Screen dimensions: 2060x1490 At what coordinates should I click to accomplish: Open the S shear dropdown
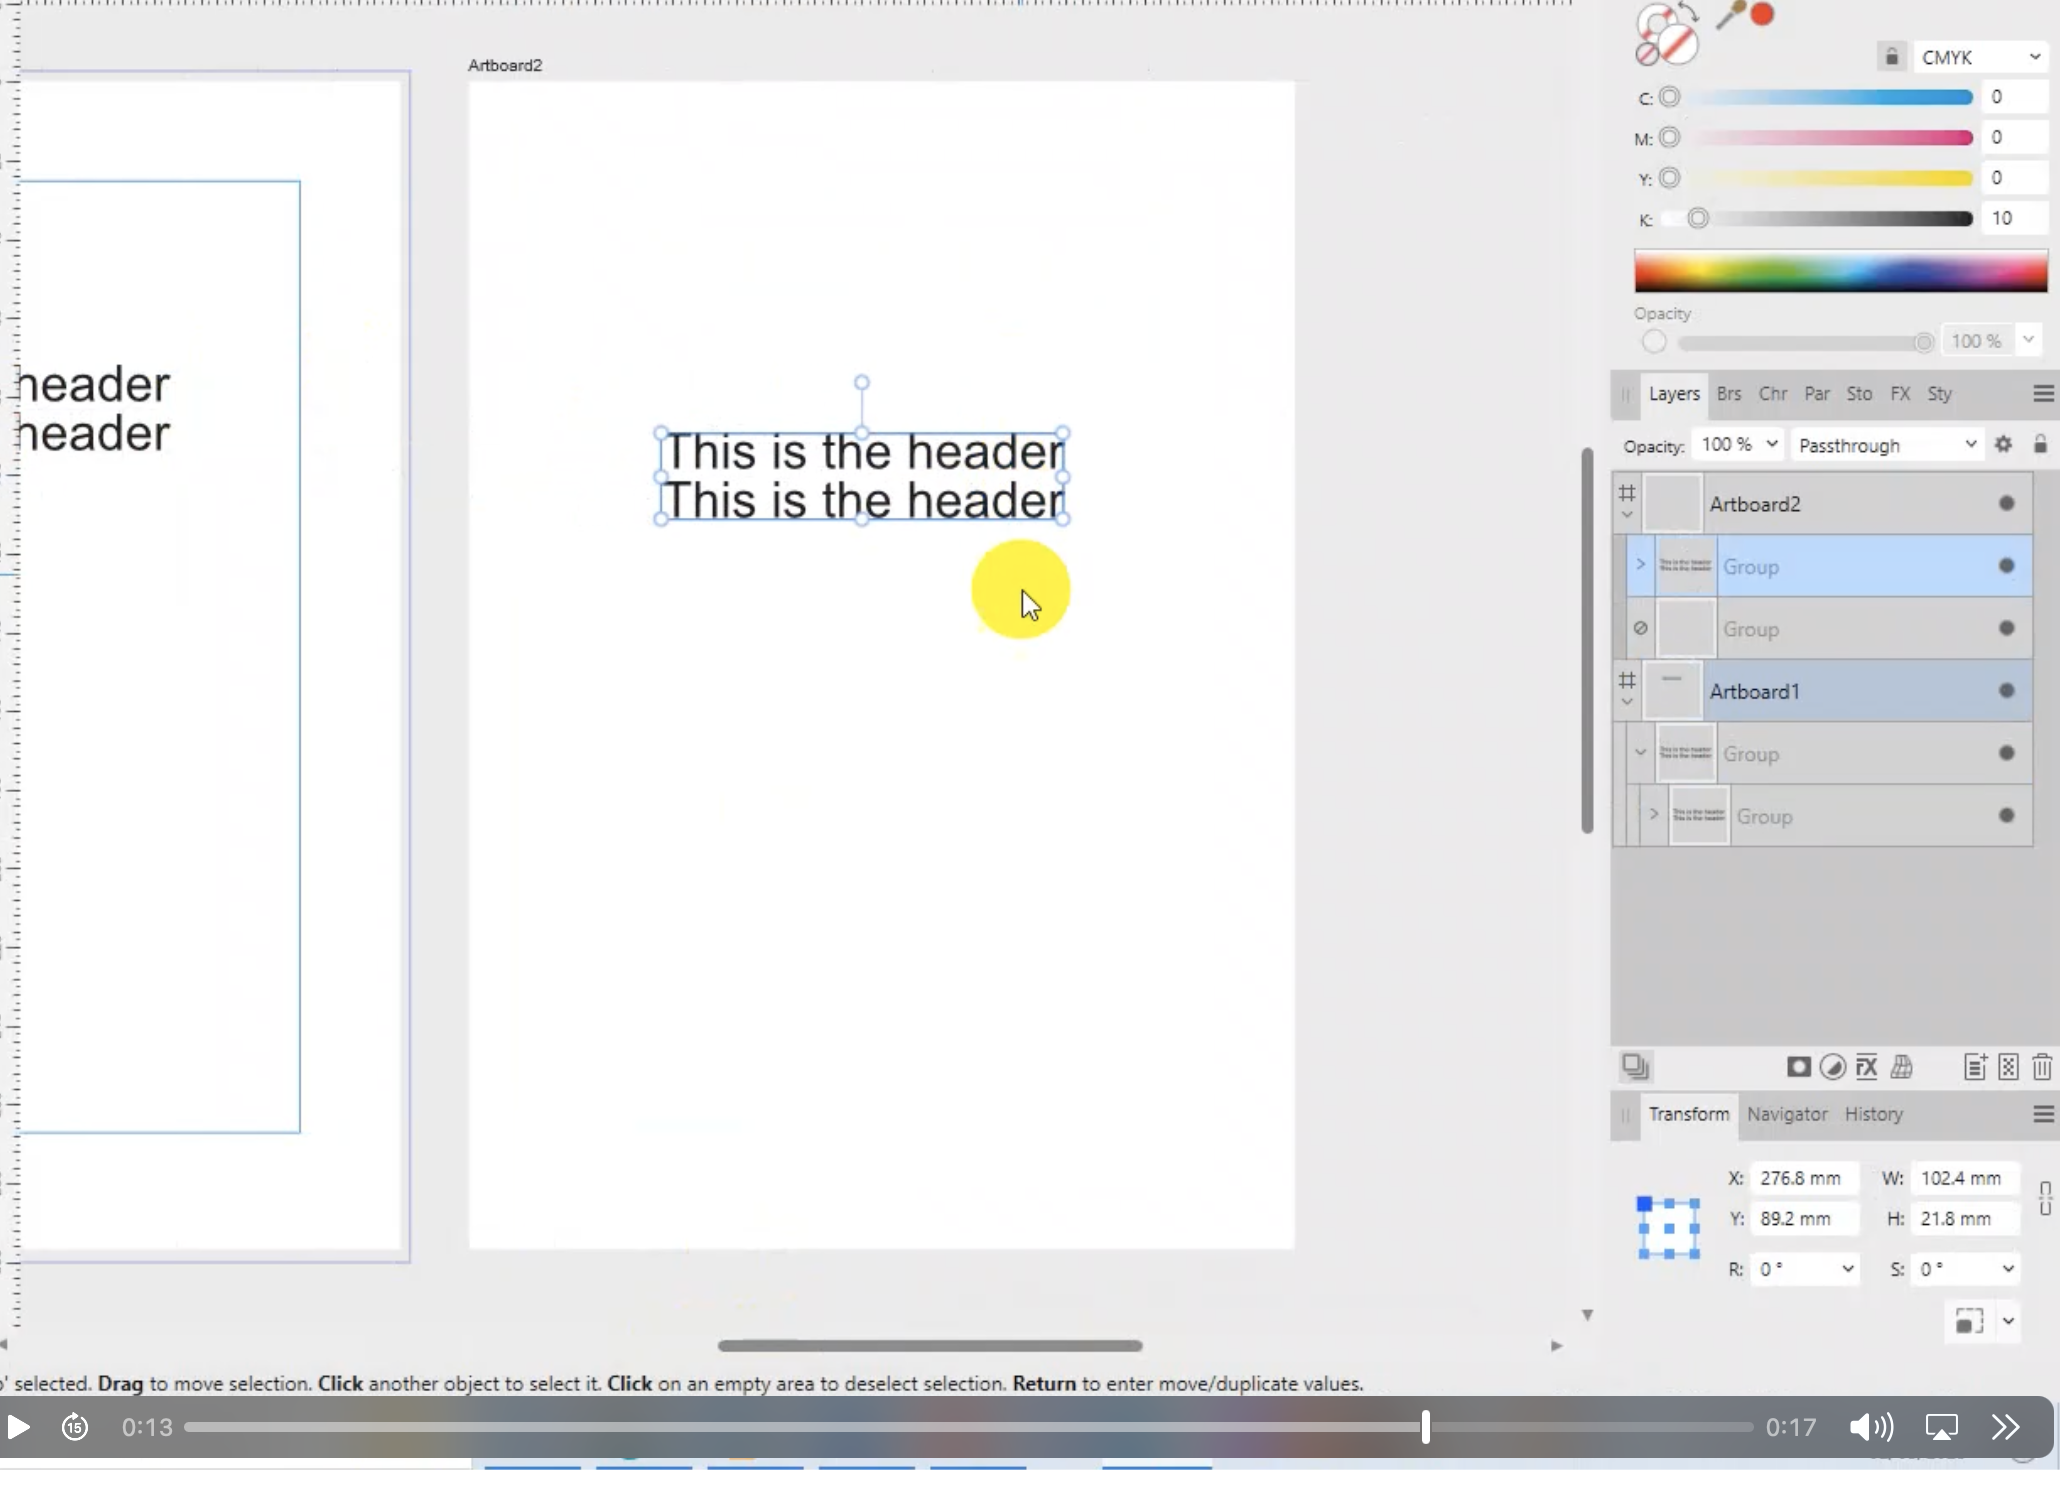point(2008,1269)
